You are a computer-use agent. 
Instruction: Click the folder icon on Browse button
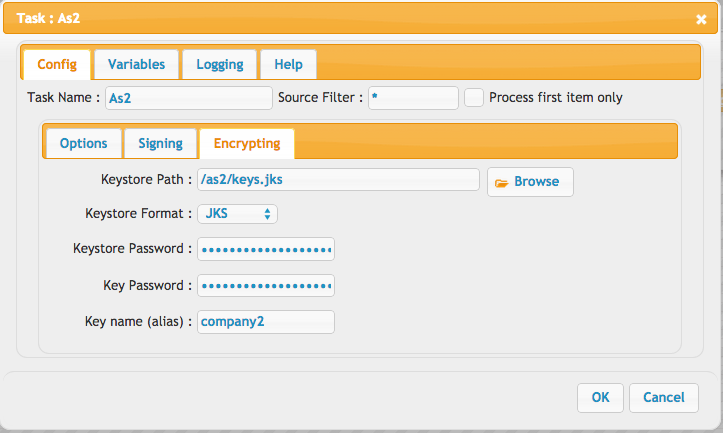pyautogui.click(x=501, y=183)
